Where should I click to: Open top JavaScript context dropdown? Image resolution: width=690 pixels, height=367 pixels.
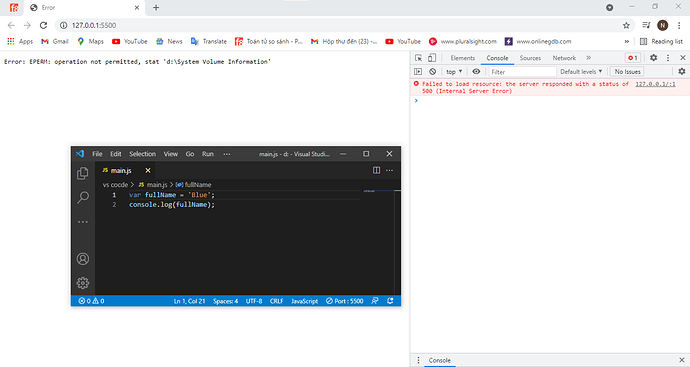[x=454, y=71]
